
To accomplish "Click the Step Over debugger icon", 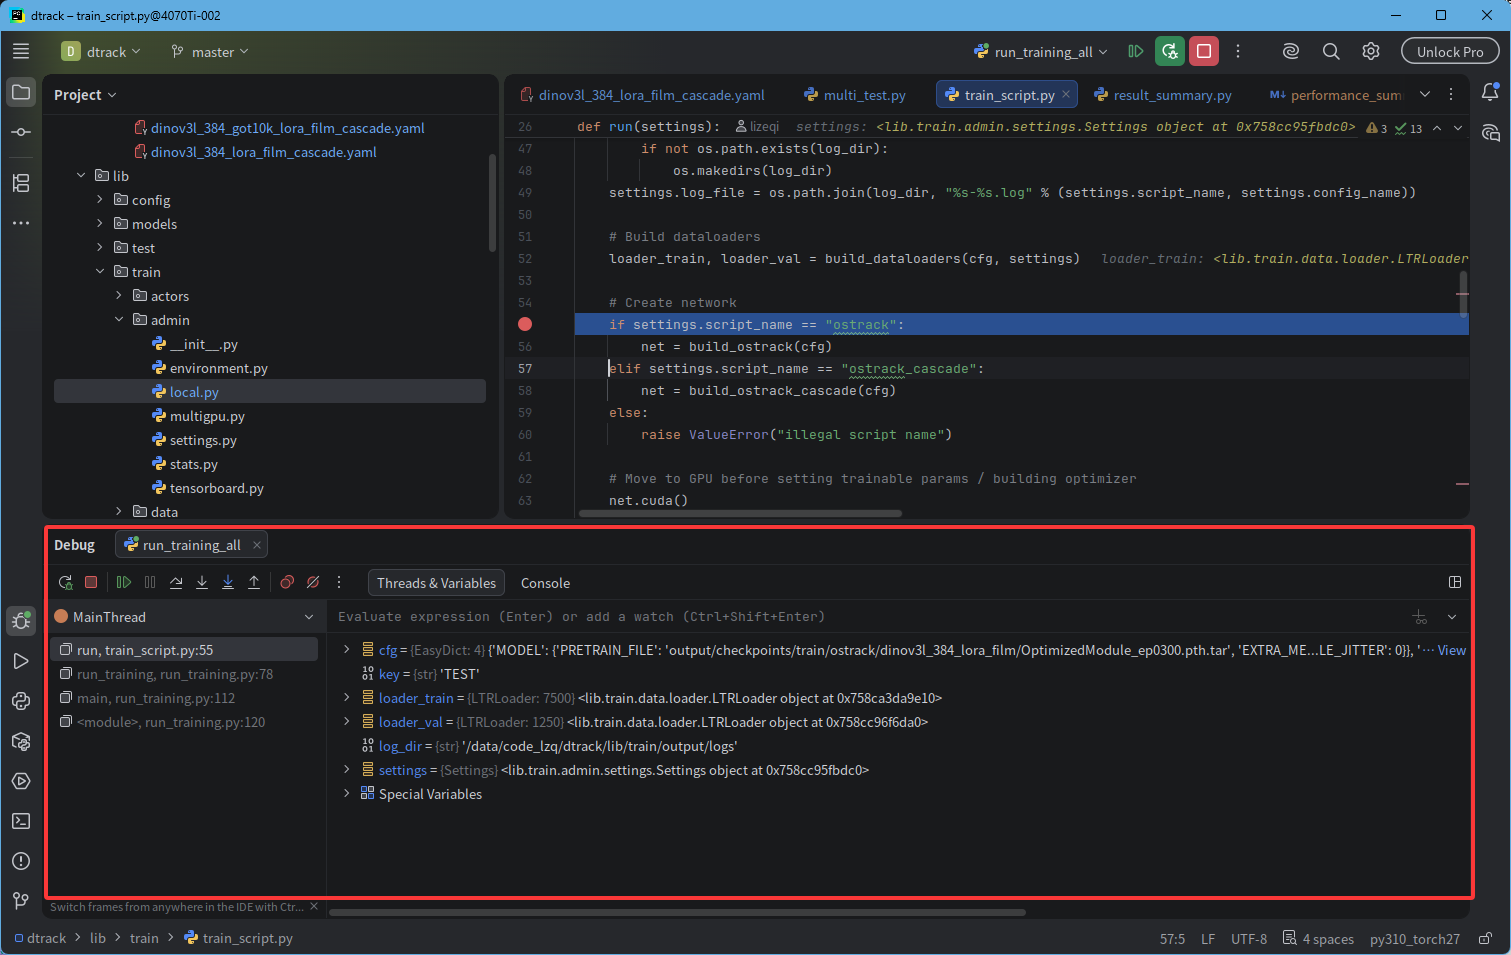I will pos(176,582).
